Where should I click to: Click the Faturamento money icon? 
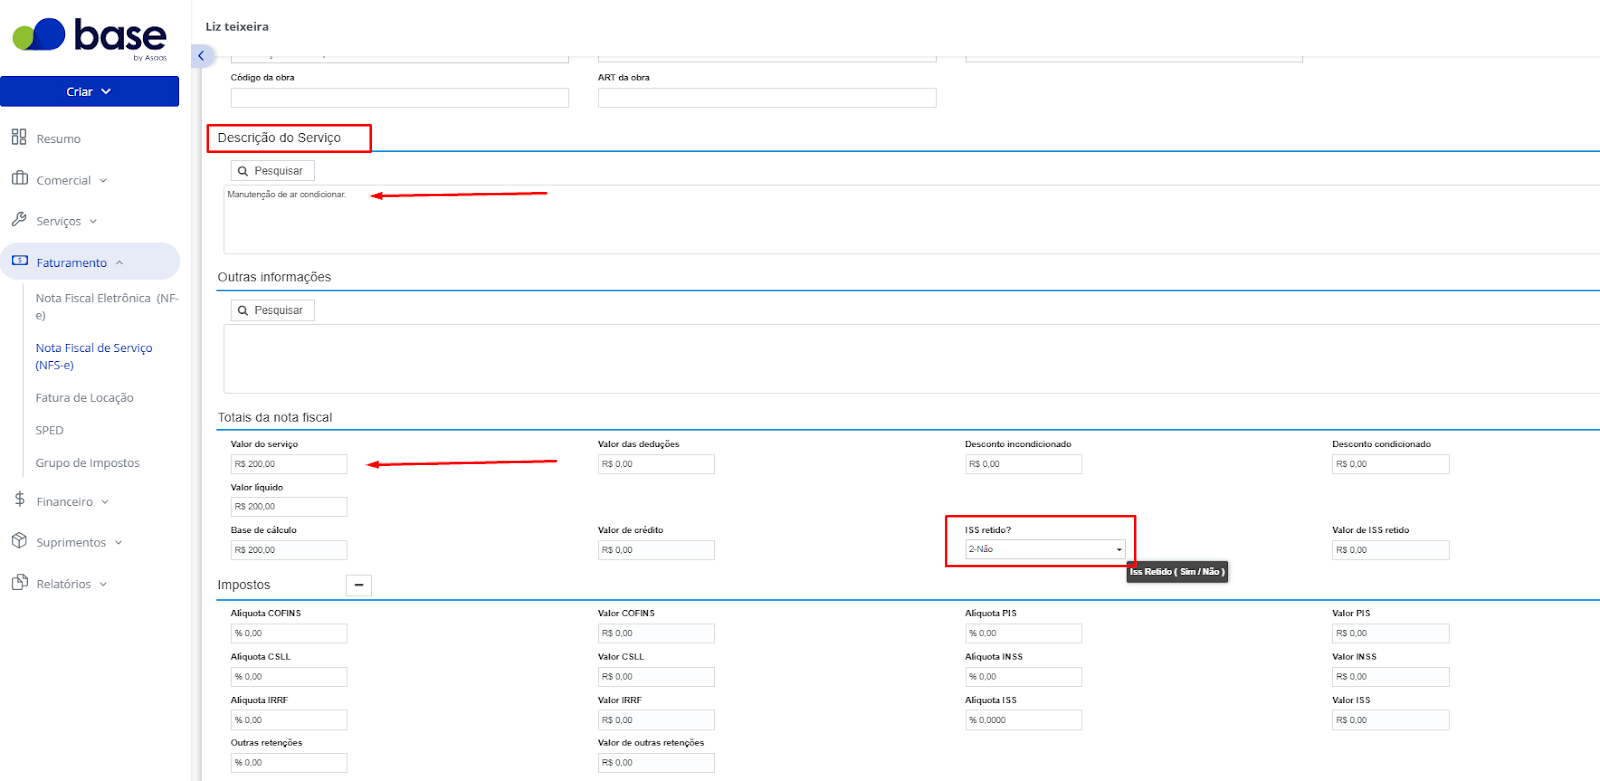click(20, 261)
